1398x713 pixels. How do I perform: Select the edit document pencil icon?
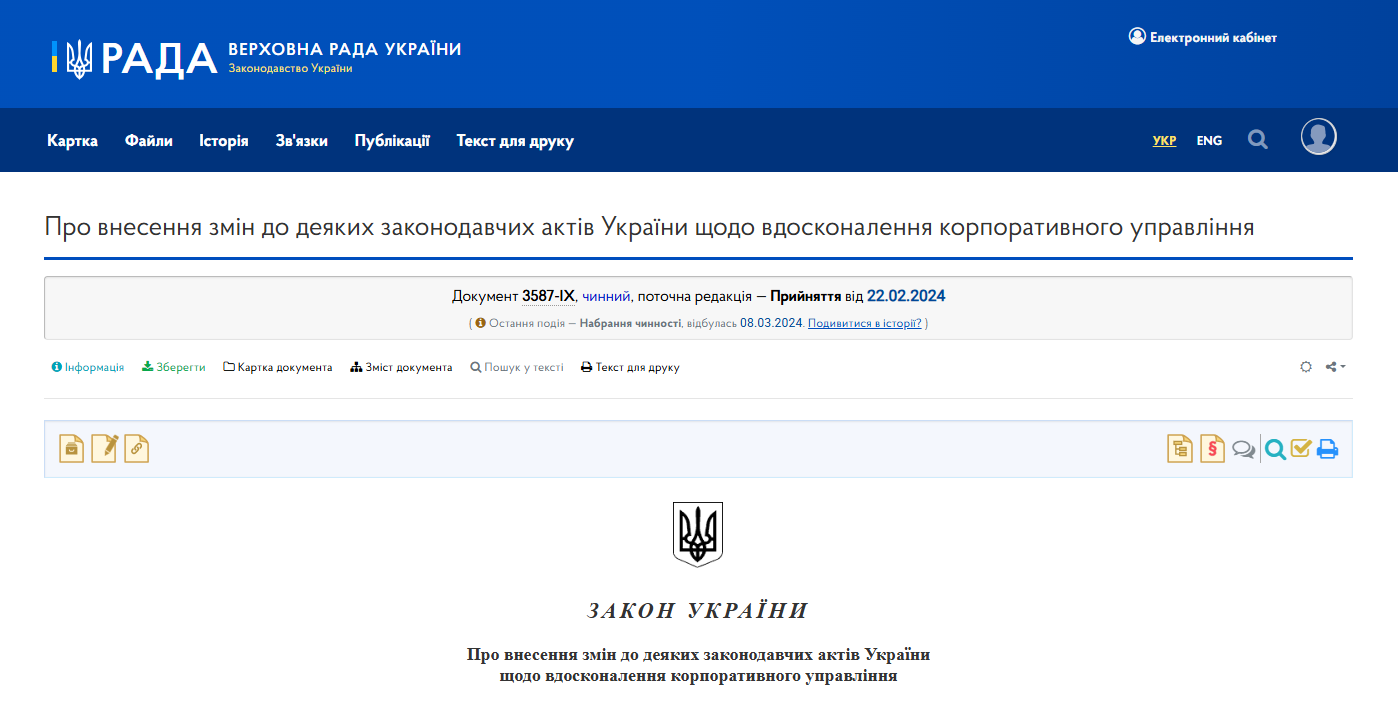[104, 448]
